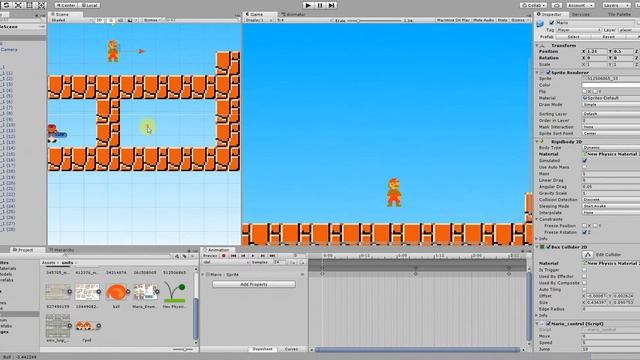Open the Layers dropdown in toolbar
Screen dimensions: 640x360
point(616,5)
